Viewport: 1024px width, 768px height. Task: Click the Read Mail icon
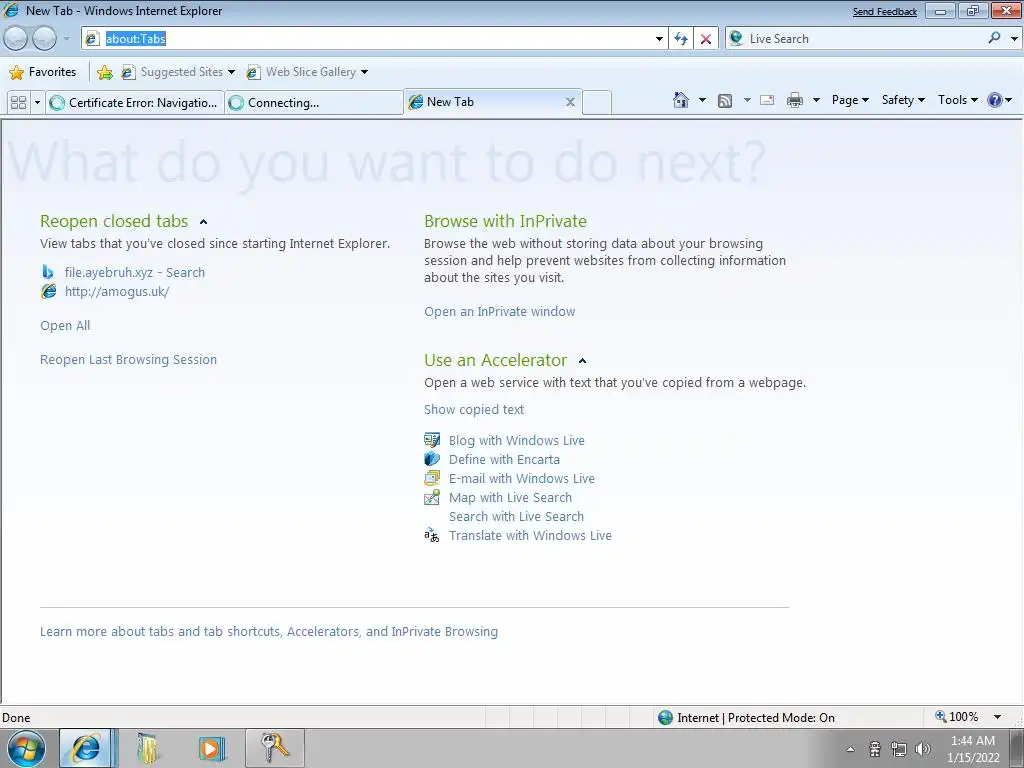(x=767, y=100)
